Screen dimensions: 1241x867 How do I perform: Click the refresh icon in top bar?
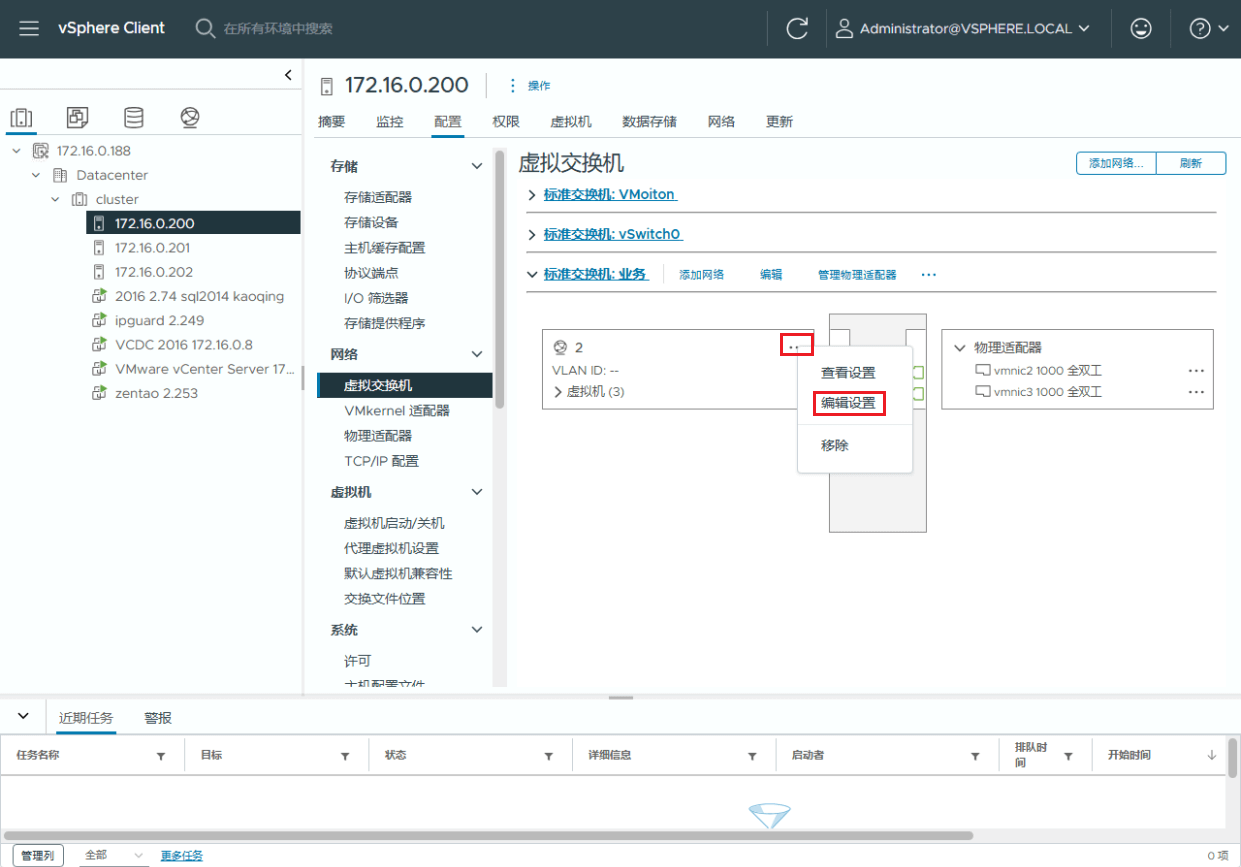(797, 28)
